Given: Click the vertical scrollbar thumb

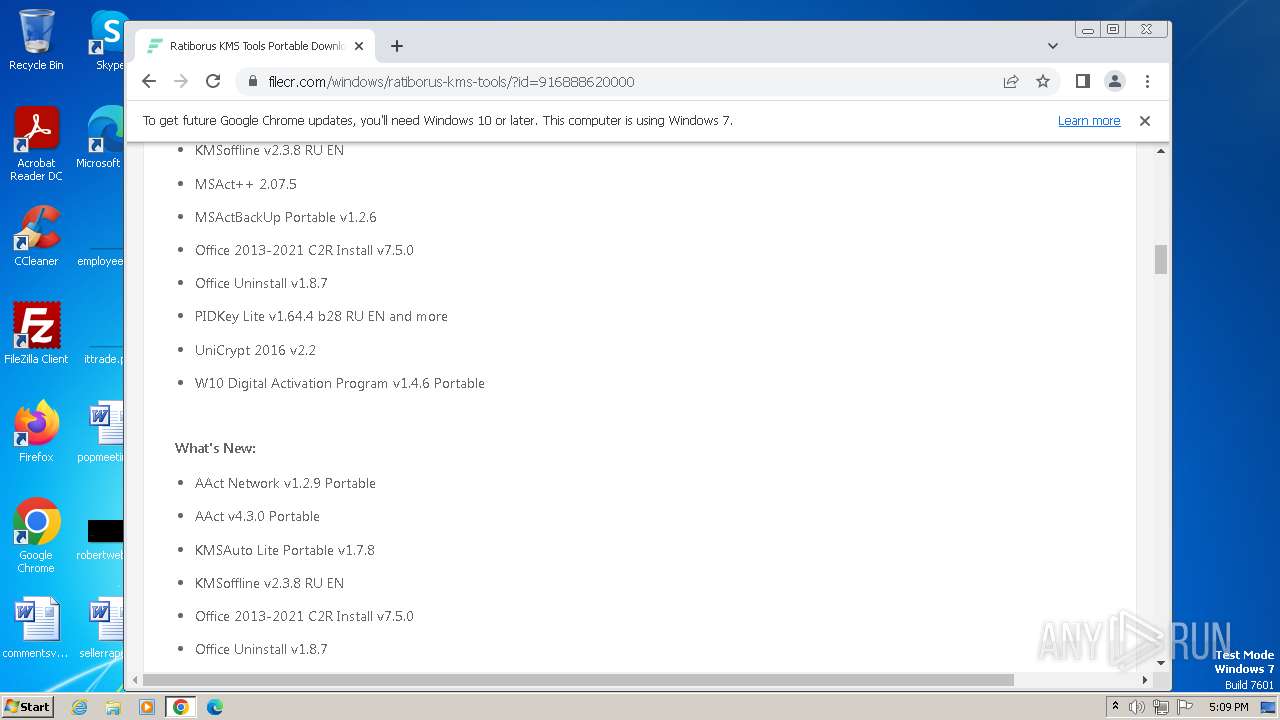Looking at the screenshot, I should pos(1161,259).
